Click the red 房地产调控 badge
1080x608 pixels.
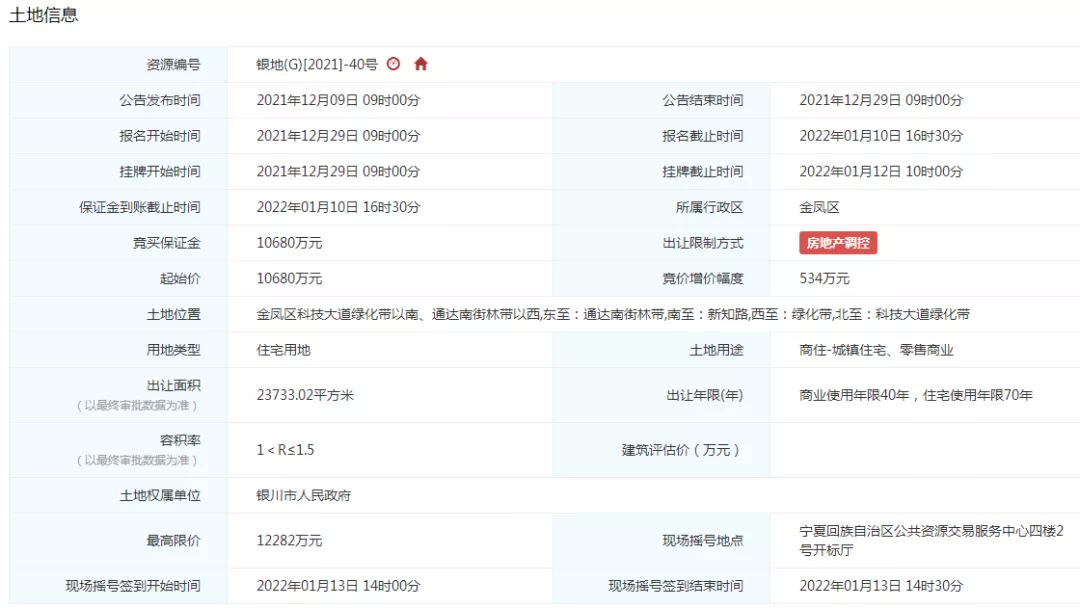tap(837, 243)
